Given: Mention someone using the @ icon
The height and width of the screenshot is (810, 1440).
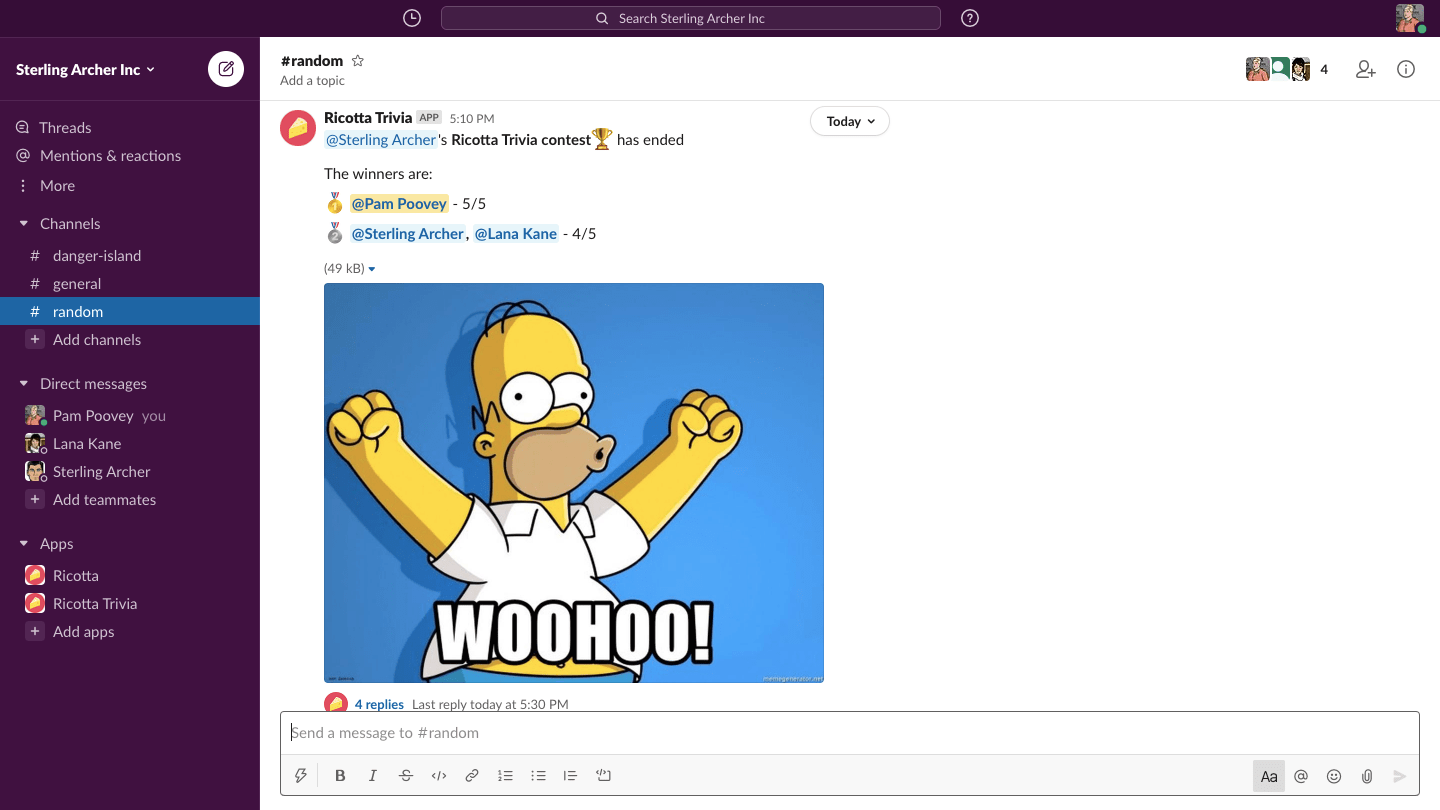Looking at the screenshot, I should tap(1301, 776).
